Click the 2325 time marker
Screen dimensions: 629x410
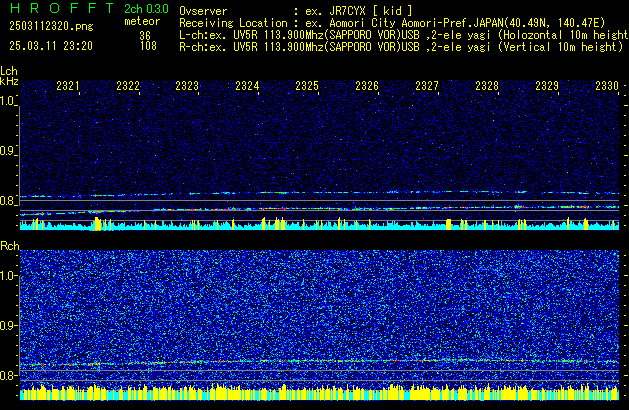pos(307,86)
